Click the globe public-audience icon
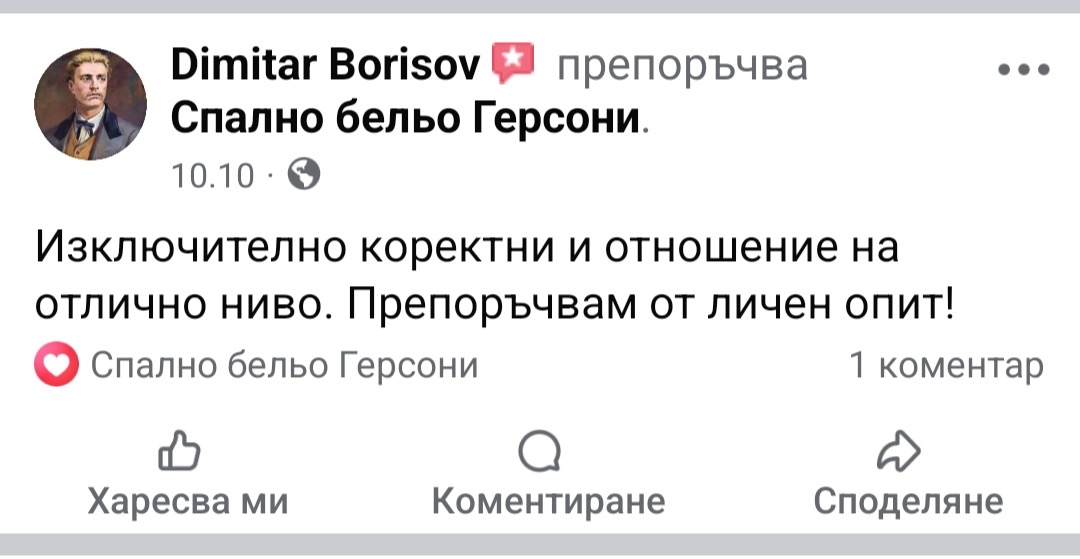1080x559 pixels. point(304,177)
